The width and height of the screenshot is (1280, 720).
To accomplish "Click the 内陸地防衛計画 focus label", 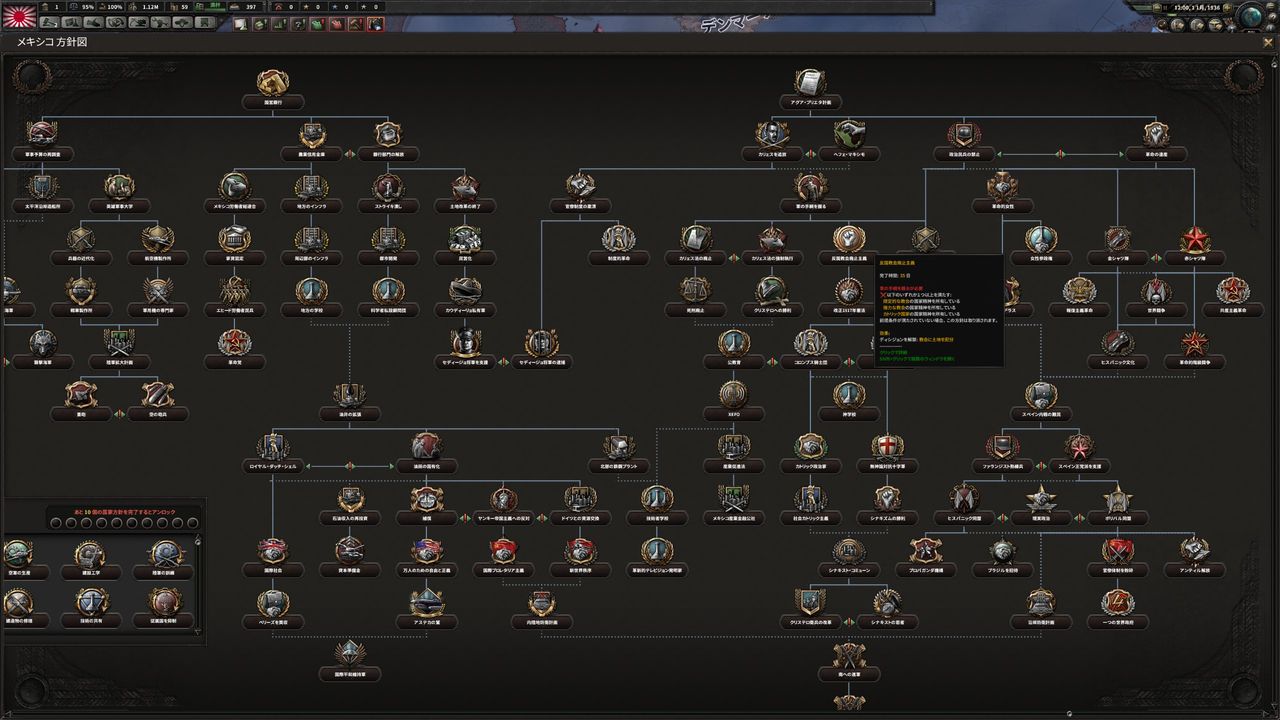I will (542, 623).
